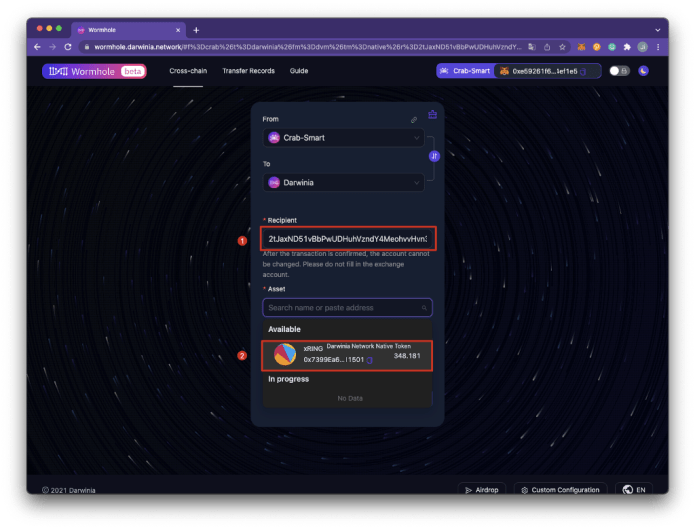Click the browser address bar URL
This screenshot has height=529, width=695.
[308, 47]
